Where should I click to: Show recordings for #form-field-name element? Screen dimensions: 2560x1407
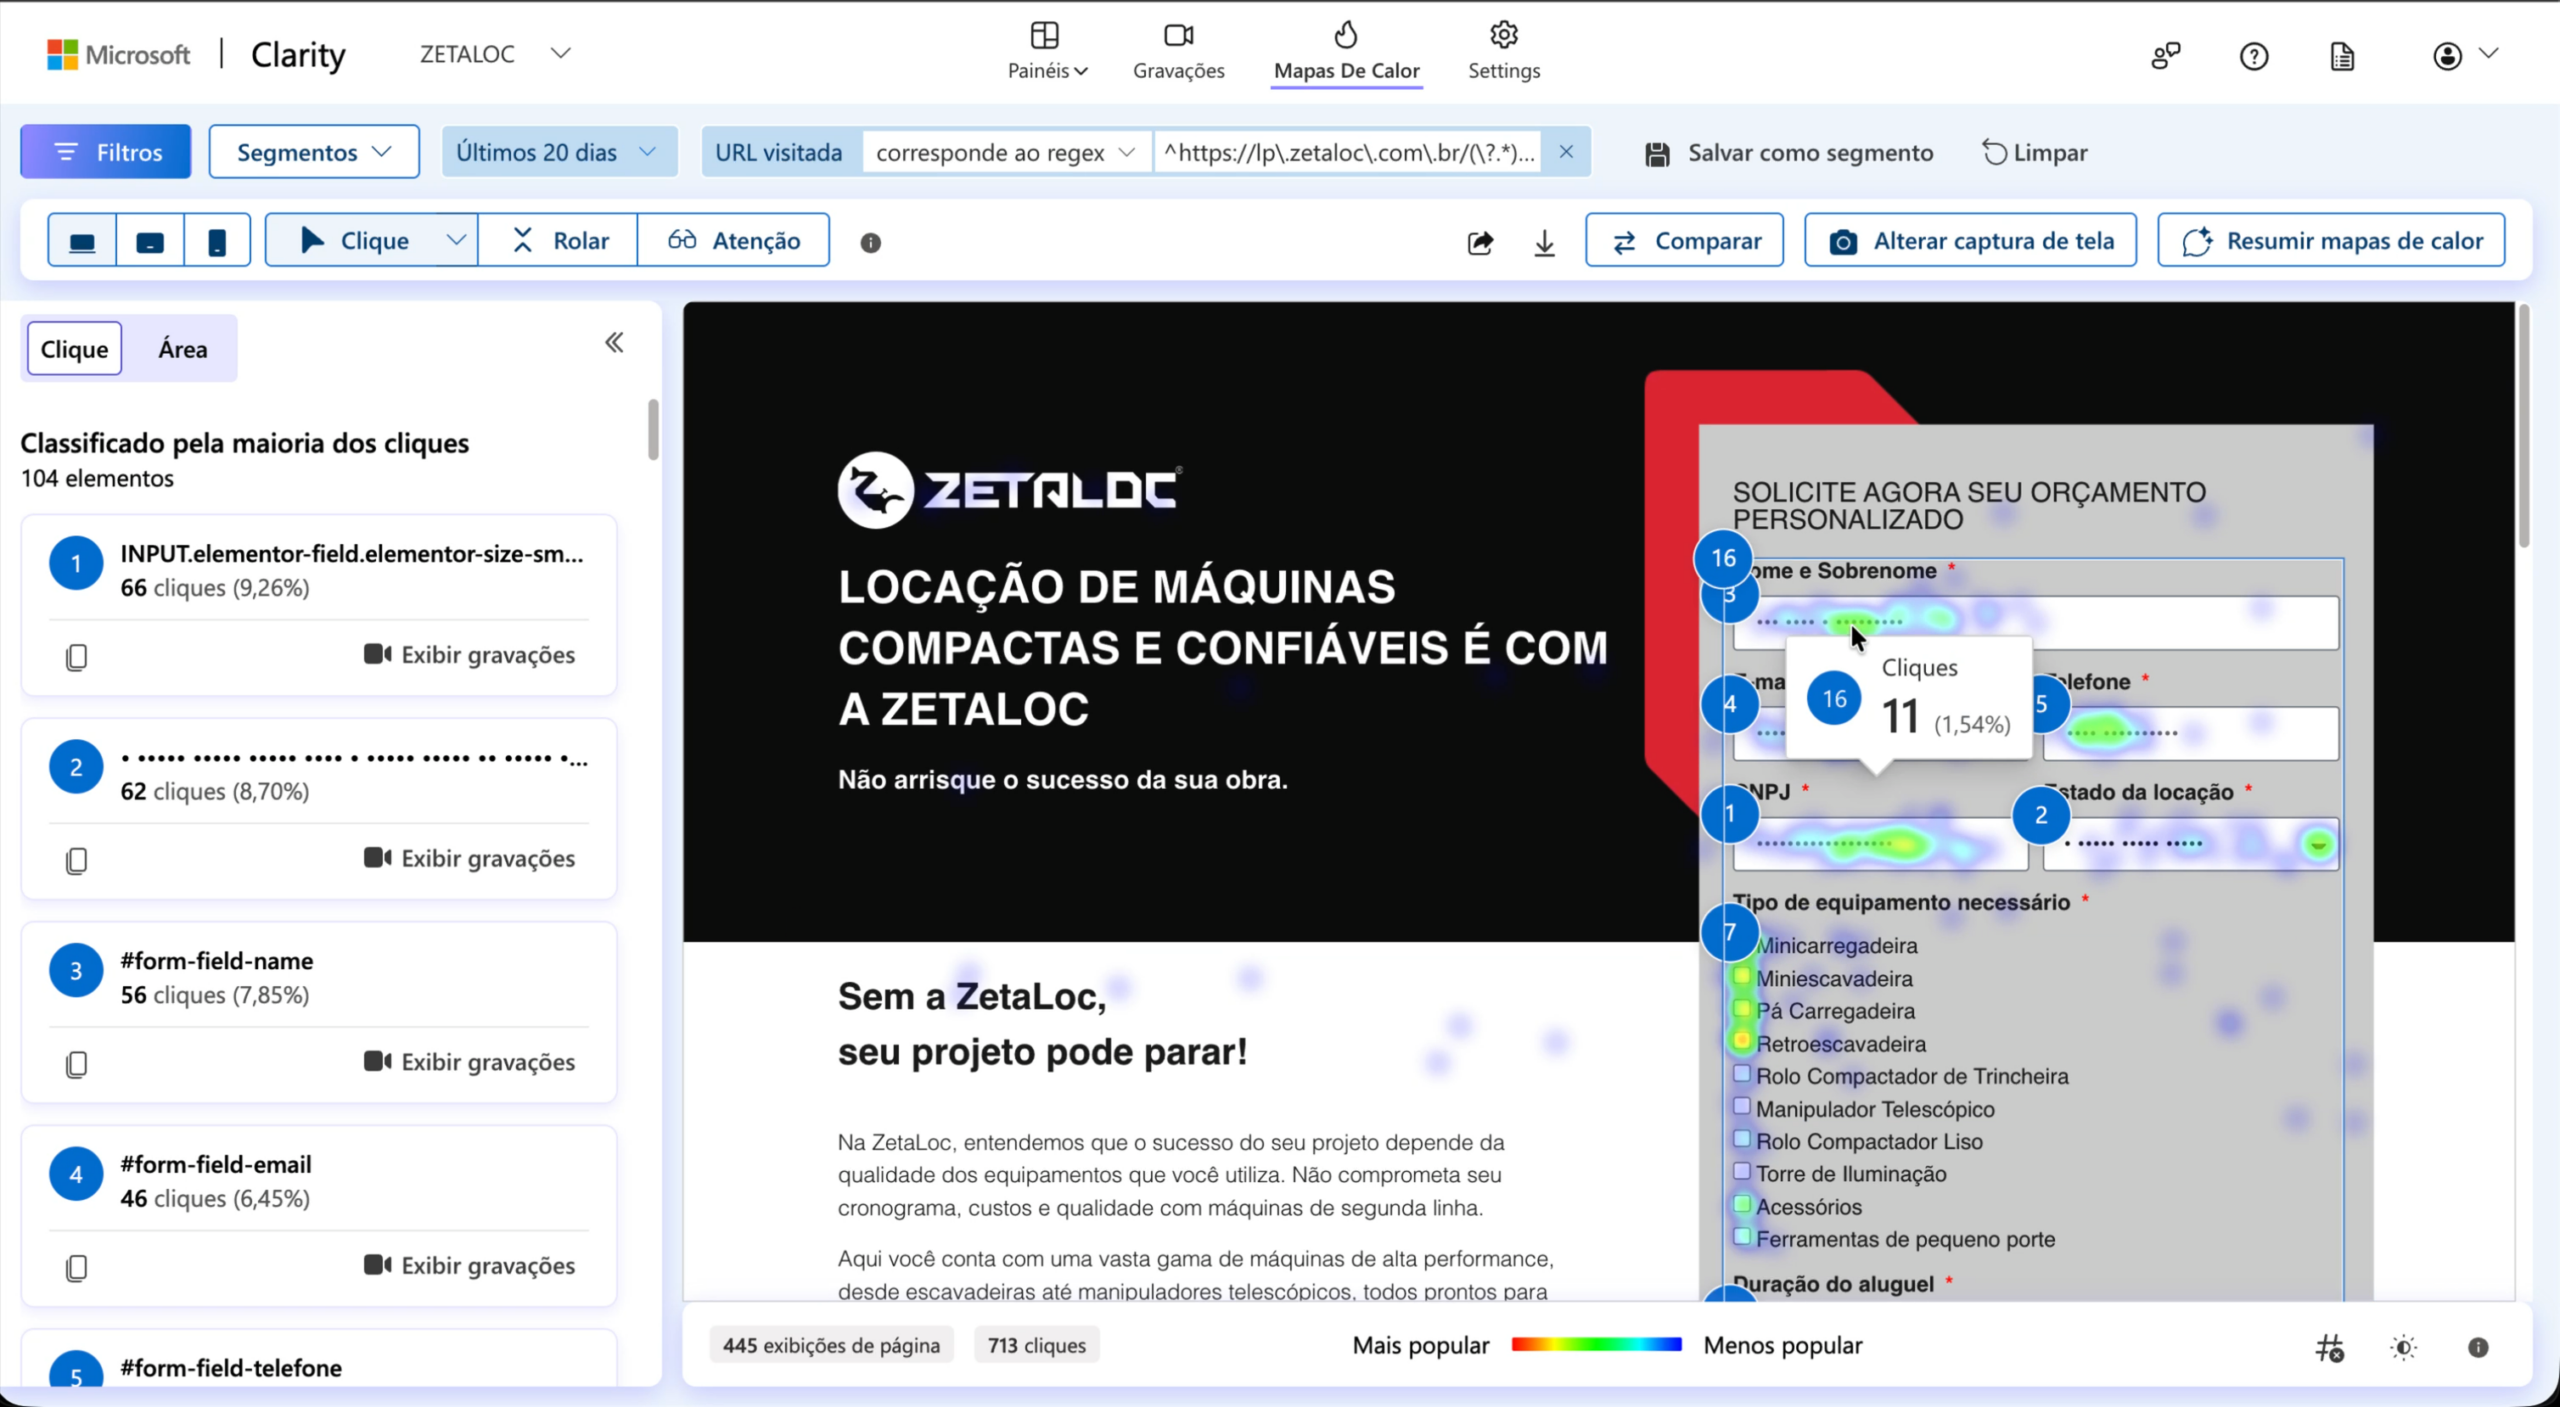469,1062
